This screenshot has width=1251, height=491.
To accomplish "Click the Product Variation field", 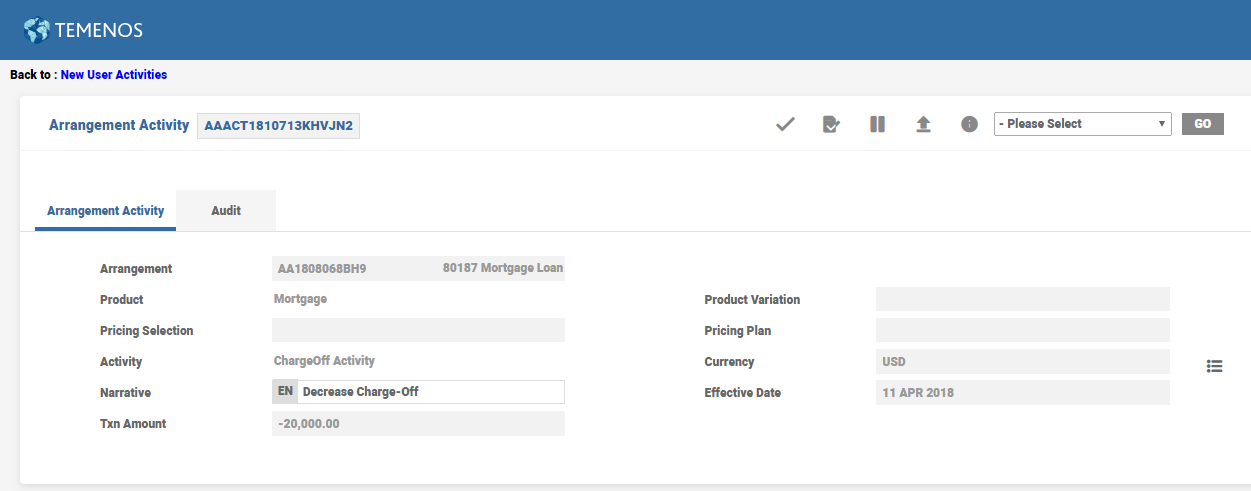I will (x=1022, y=300).
